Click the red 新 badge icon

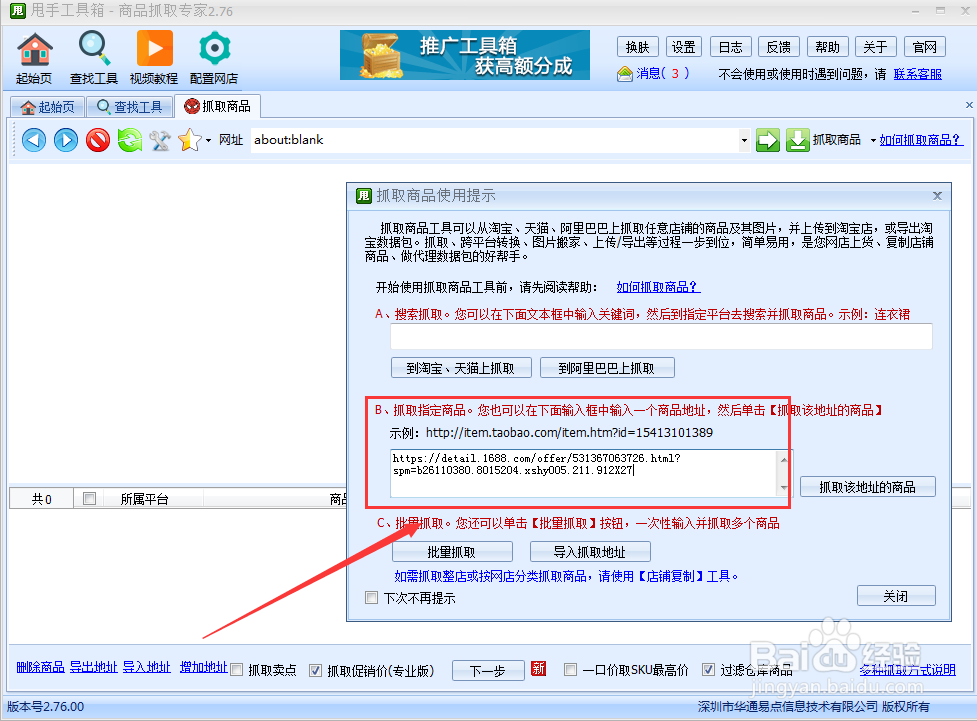[538, 669]
